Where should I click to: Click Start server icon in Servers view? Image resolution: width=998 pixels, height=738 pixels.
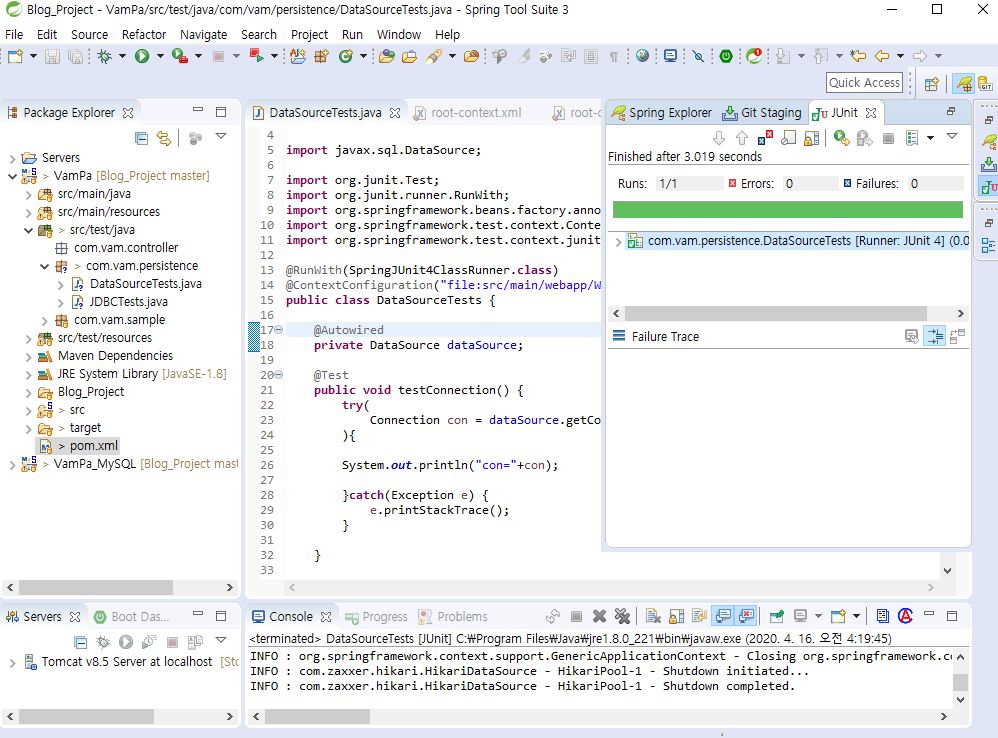[x=126, y=642]
